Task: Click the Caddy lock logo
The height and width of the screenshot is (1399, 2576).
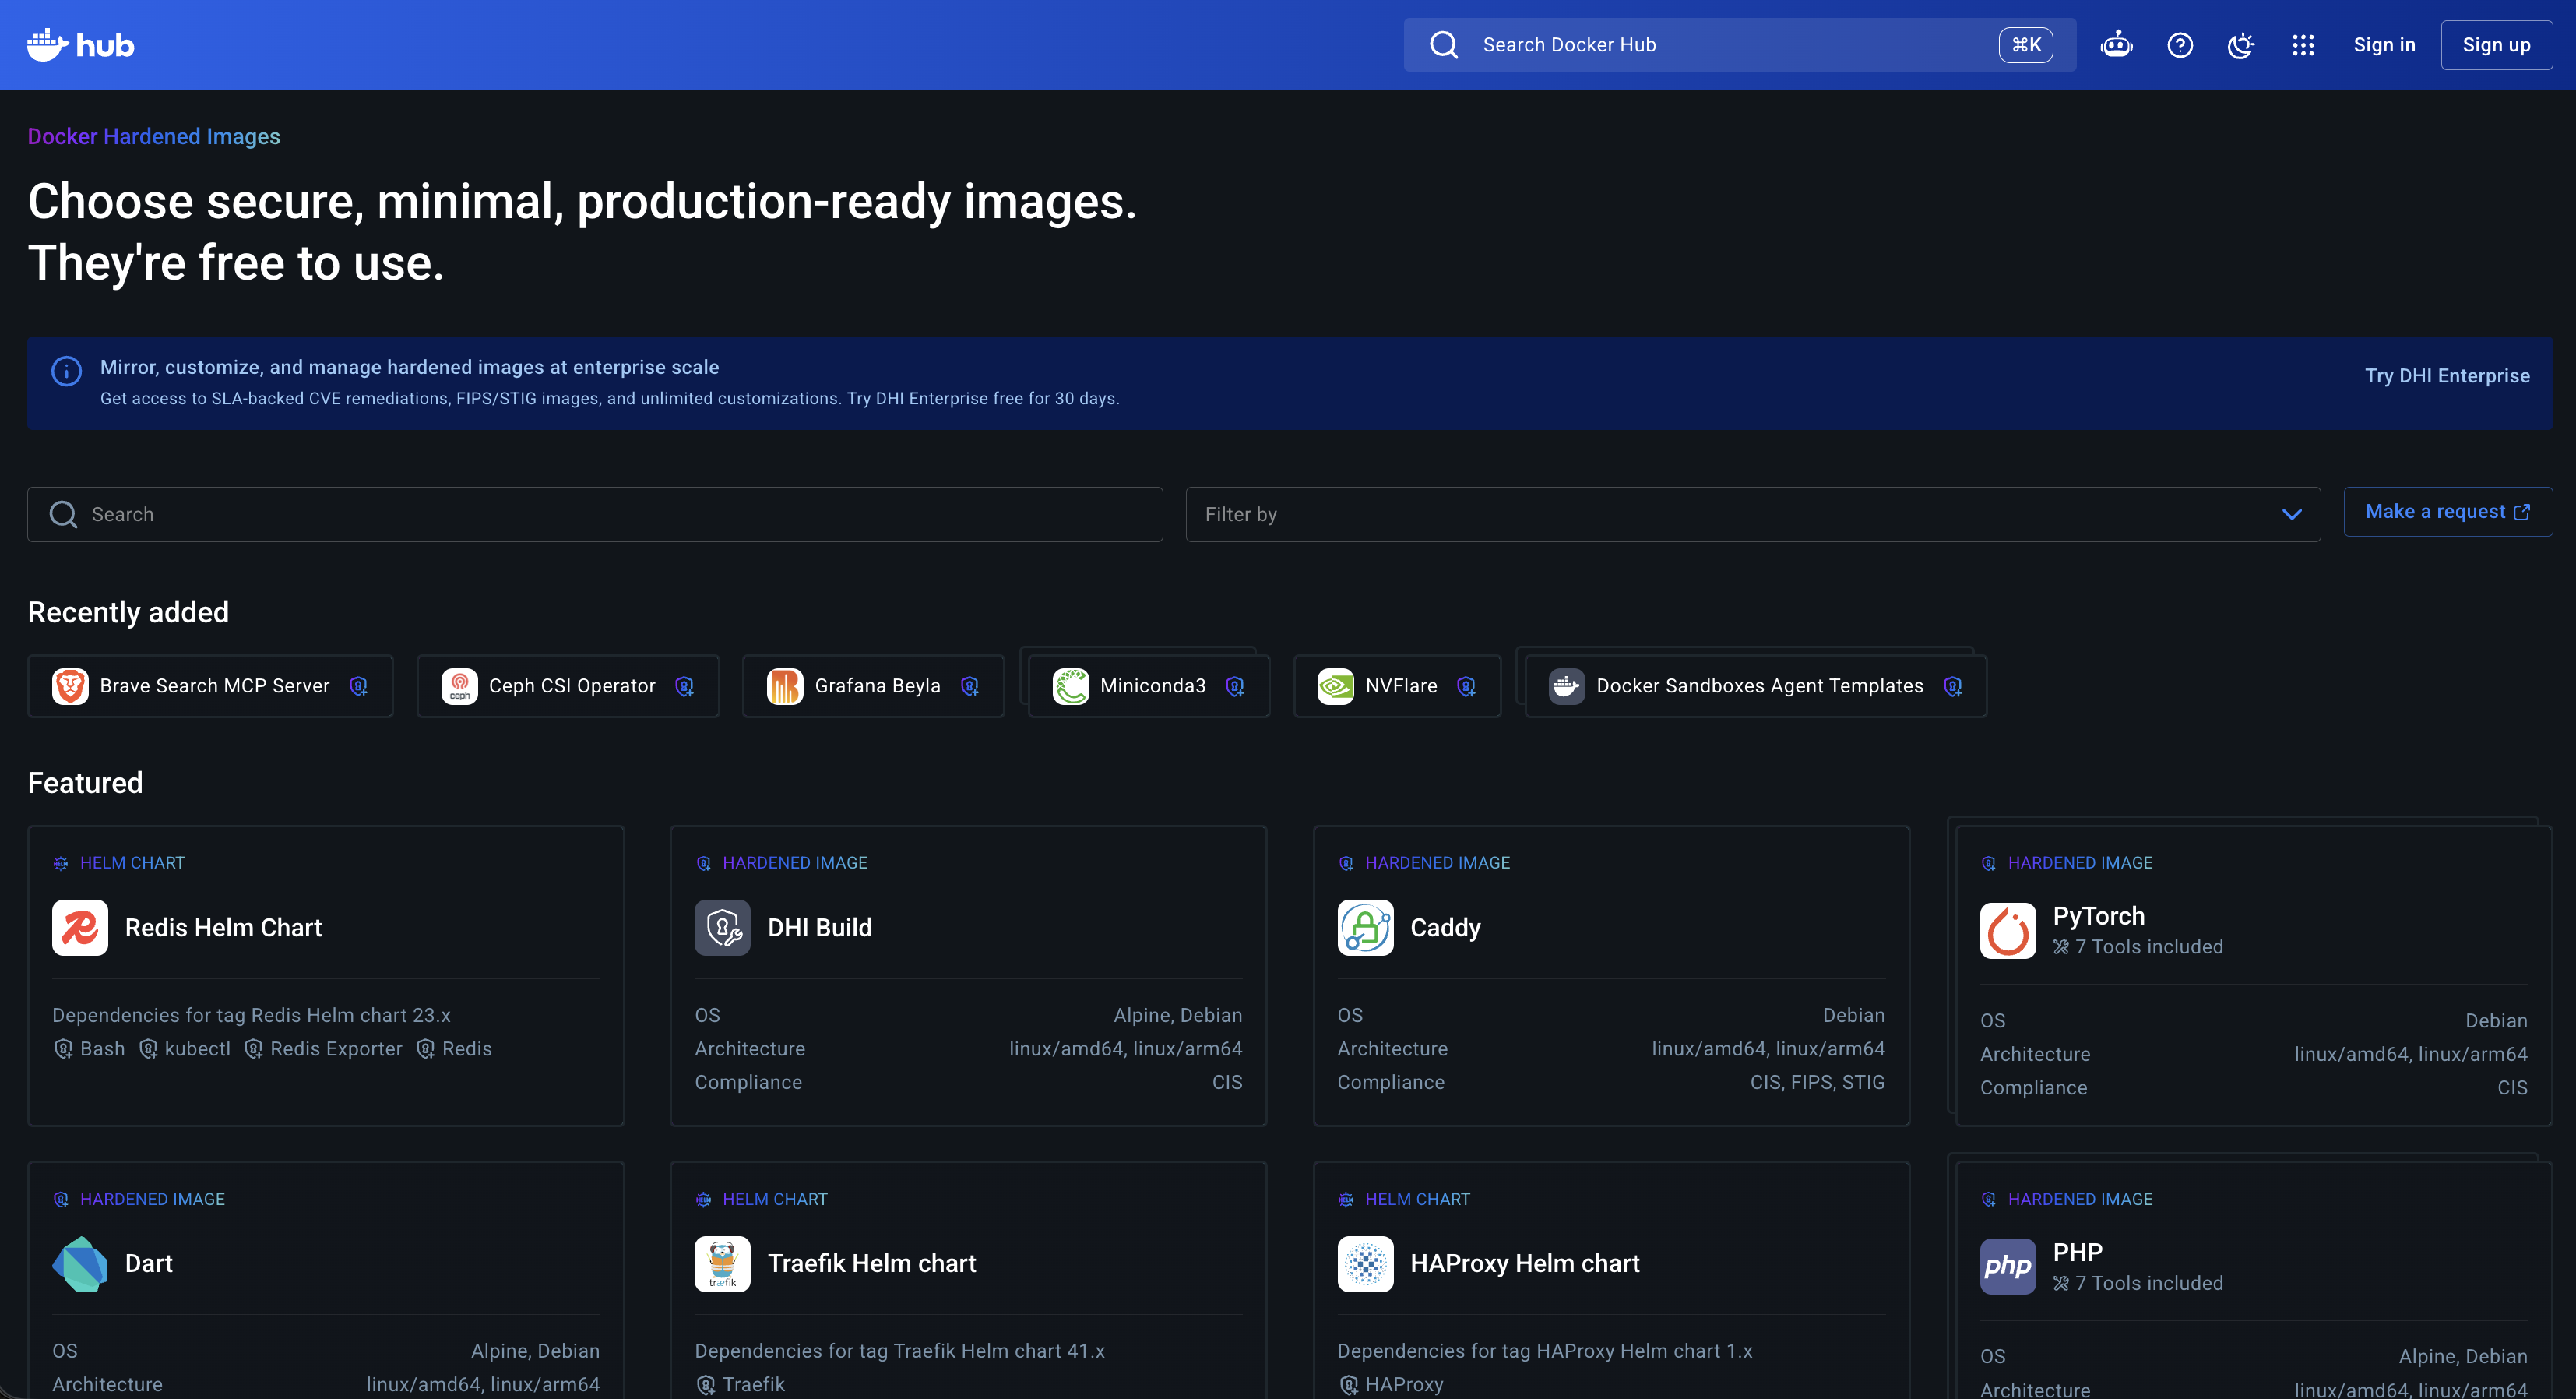Action: pyautogui.click(x=1366, y=928)
